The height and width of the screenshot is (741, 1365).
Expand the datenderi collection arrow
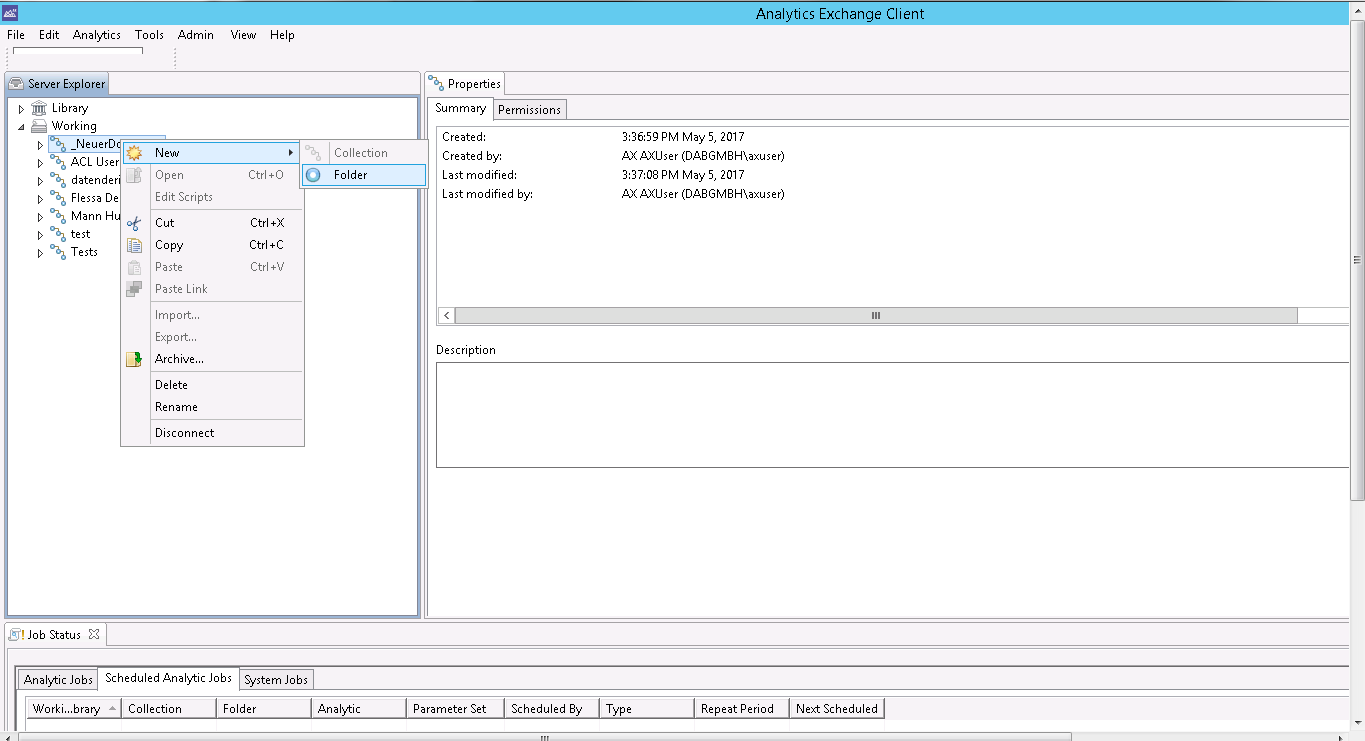[x=41, y=181]
